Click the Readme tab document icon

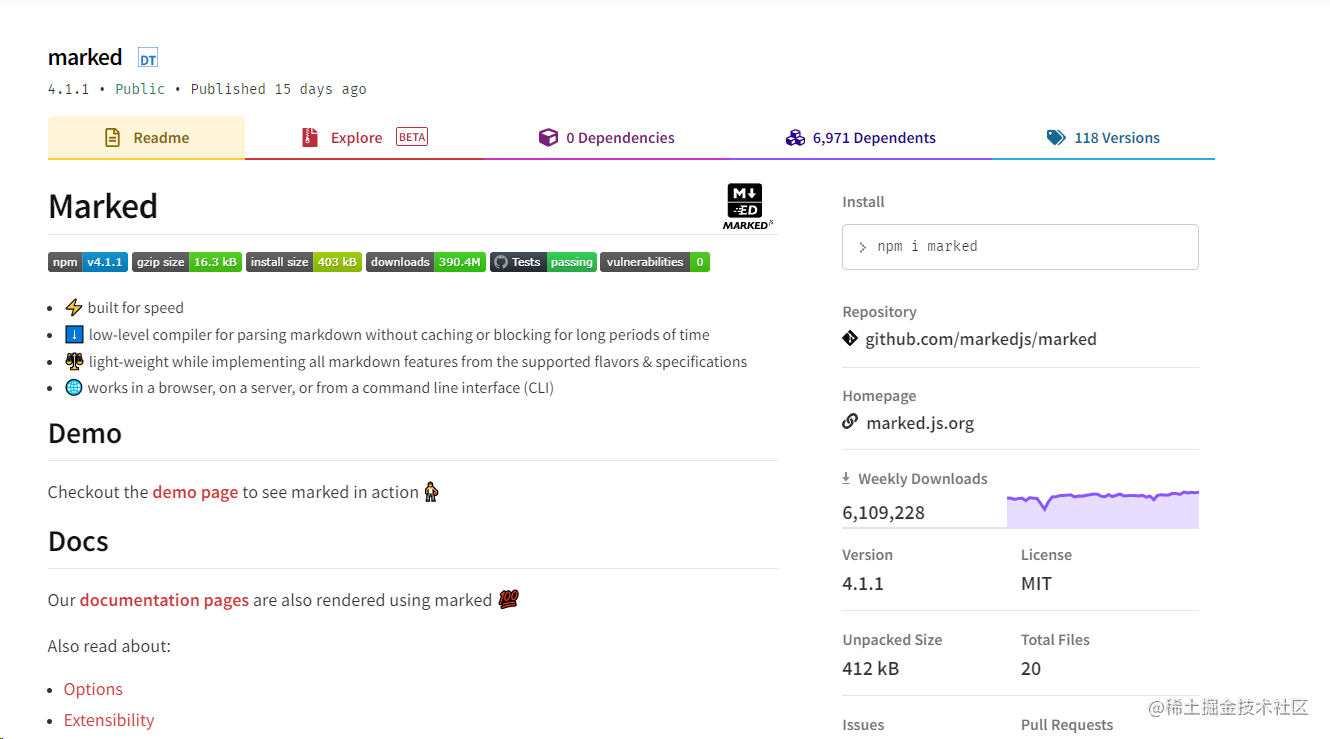pos(113,138)
